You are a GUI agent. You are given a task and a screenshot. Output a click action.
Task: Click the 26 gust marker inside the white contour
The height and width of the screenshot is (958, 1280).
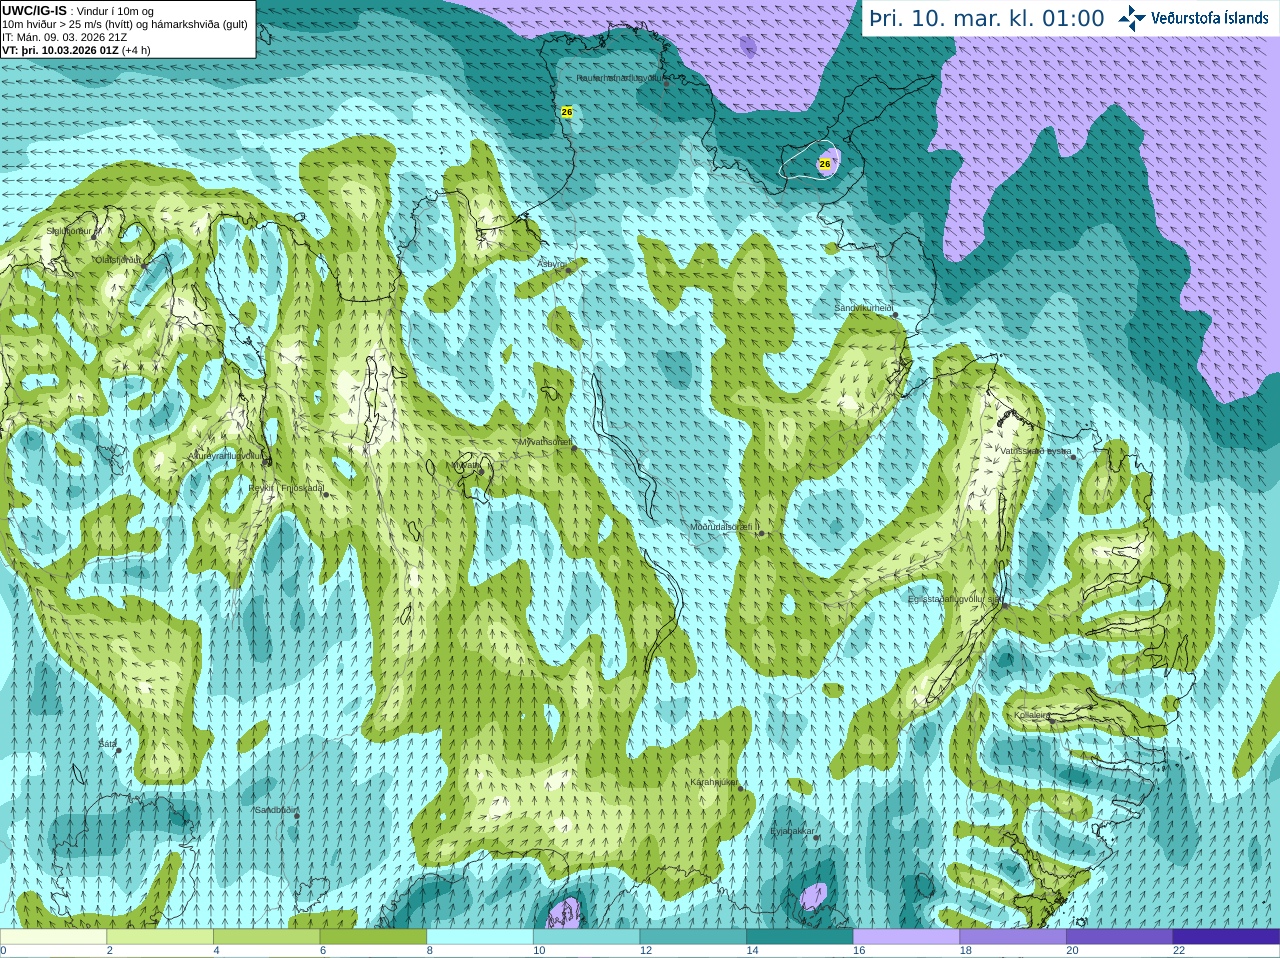[x=825, y=163]
